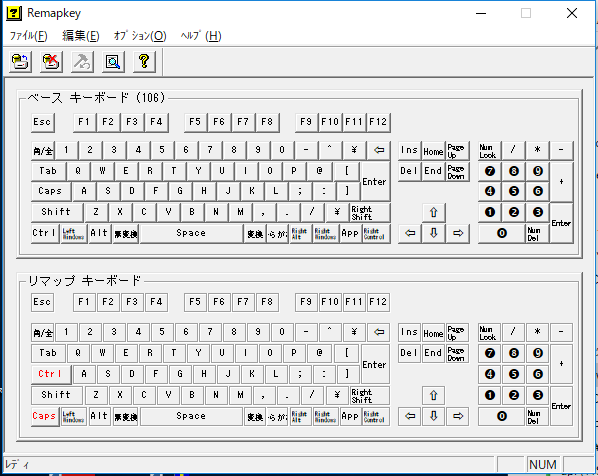Screen dimensions: 598x476
Task: Open the ファイル(F) menu
Action: tap(29, 36)
